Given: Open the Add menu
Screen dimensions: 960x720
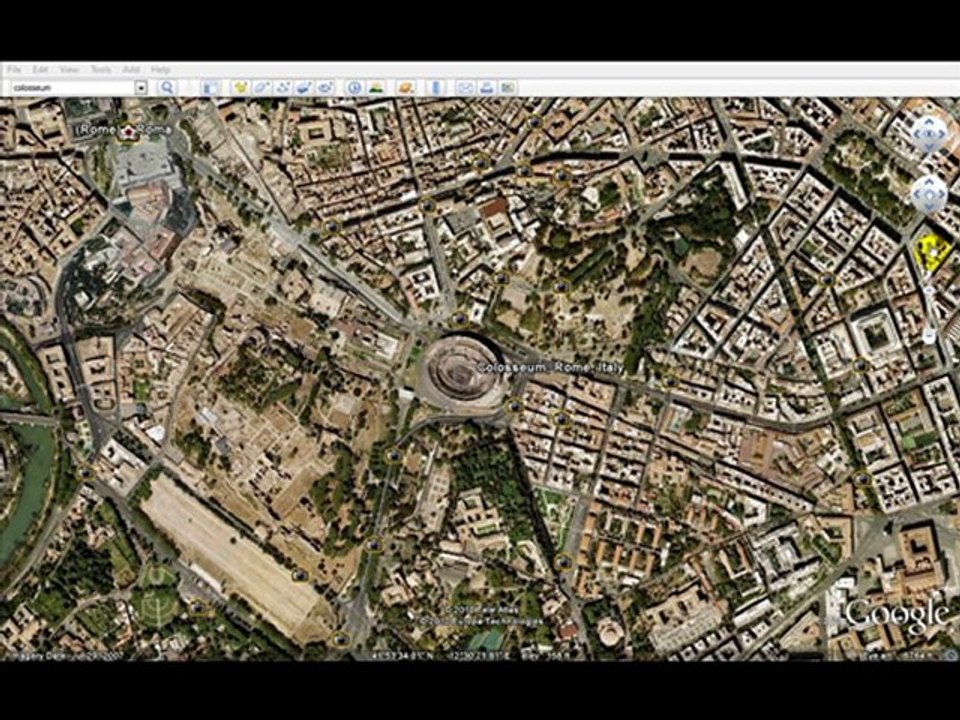Looking at the screenshot, I should pyautogui.click(x=131, y=70).
